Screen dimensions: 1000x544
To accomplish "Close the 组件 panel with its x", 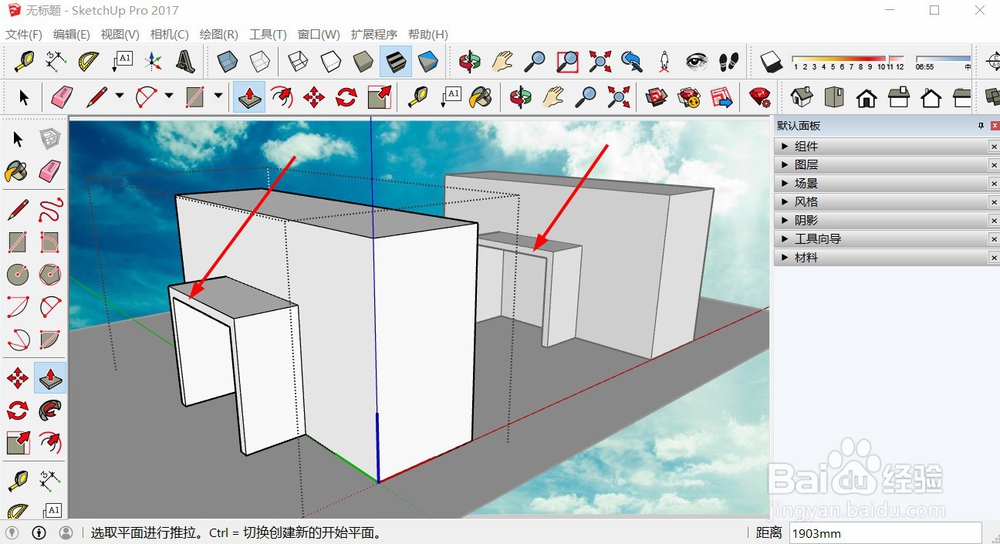I will 994,147.
